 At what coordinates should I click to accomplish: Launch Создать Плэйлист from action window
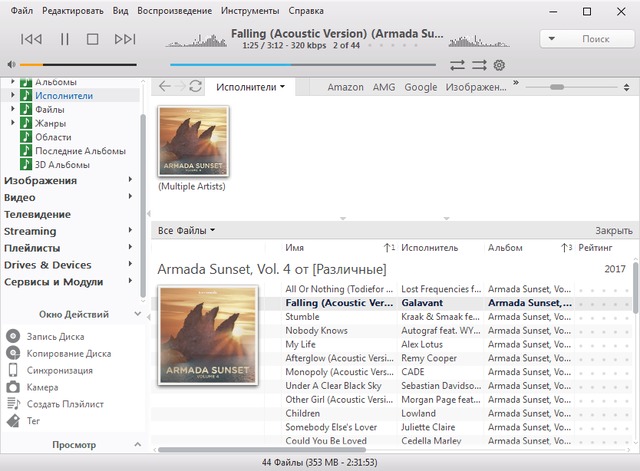tap(13, 404)
